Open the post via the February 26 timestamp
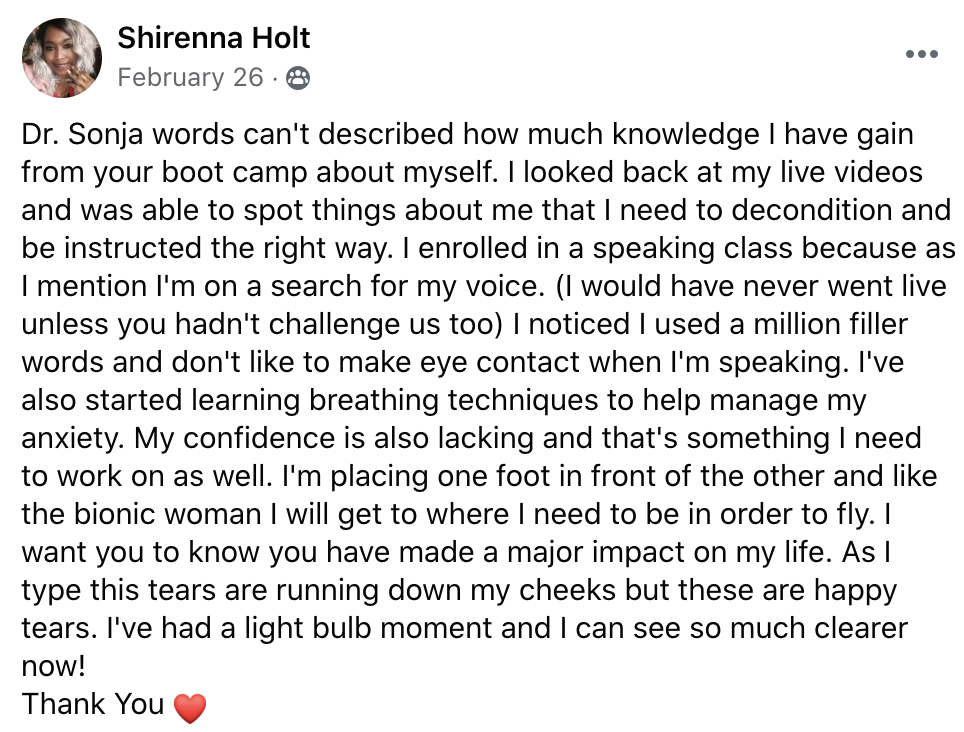 (191, 78)
